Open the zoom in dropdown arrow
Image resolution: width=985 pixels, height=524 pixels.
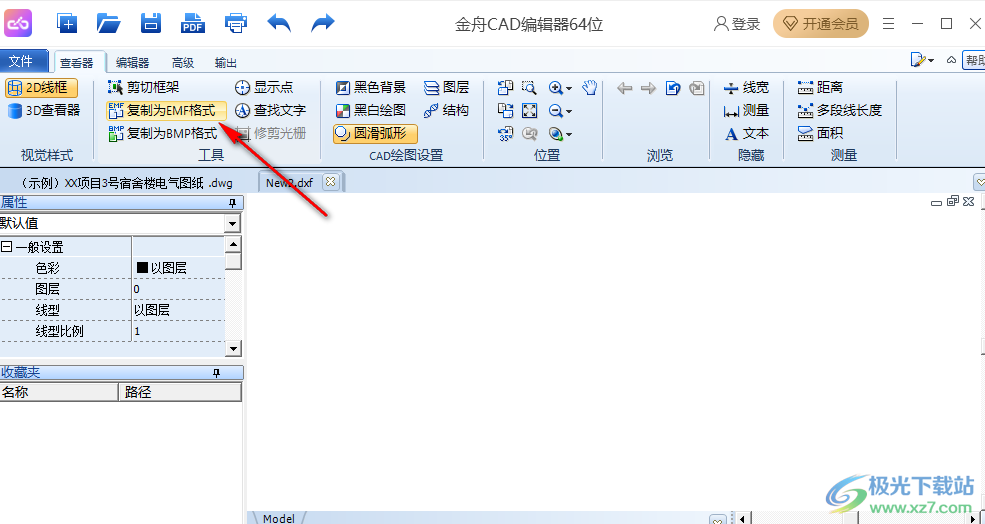click(569, 88)
